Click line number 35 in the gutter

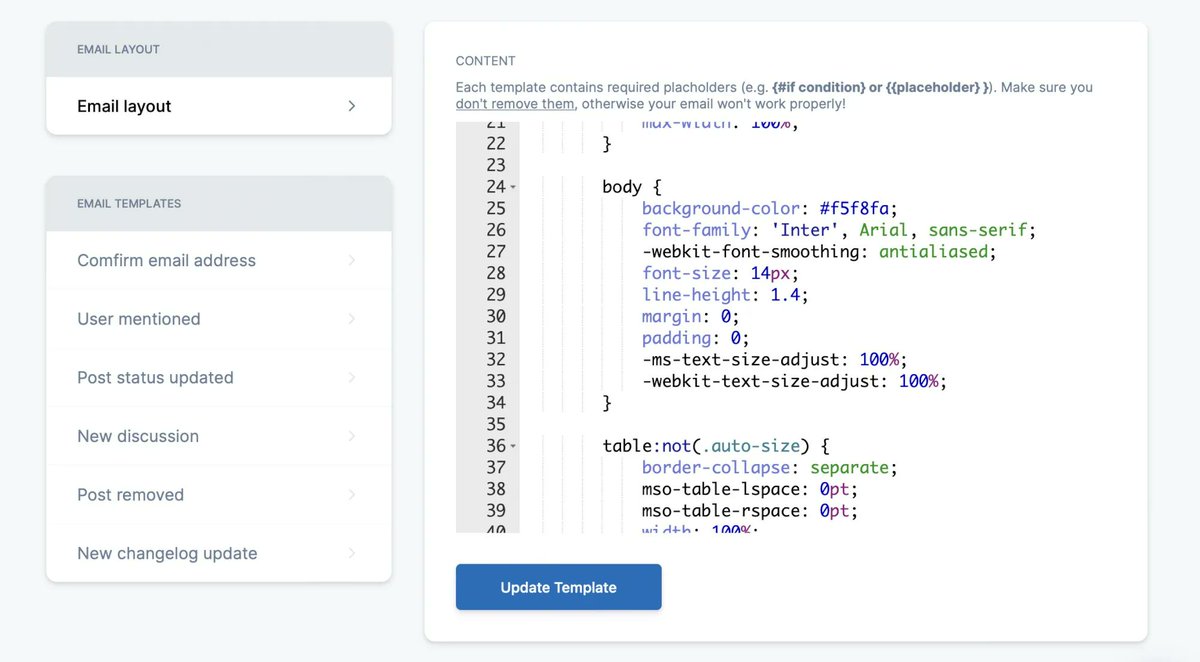click(495, 424)
